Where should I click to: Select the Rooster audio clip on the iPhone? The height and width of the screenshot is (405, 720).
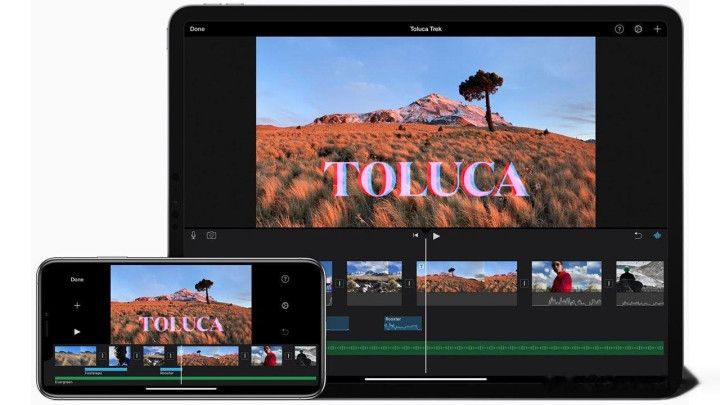[x=171, y=369]
